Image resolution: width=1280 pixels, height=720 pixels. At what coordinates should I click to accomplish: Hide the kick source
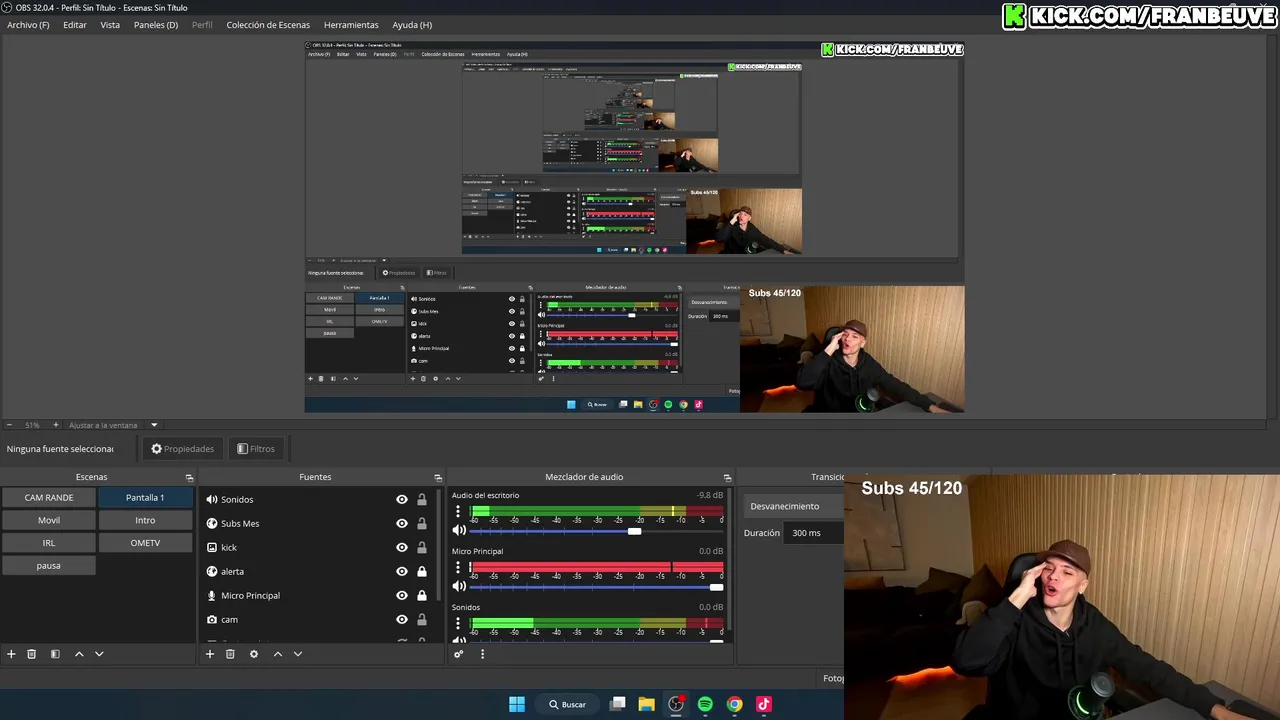(402, 548)
